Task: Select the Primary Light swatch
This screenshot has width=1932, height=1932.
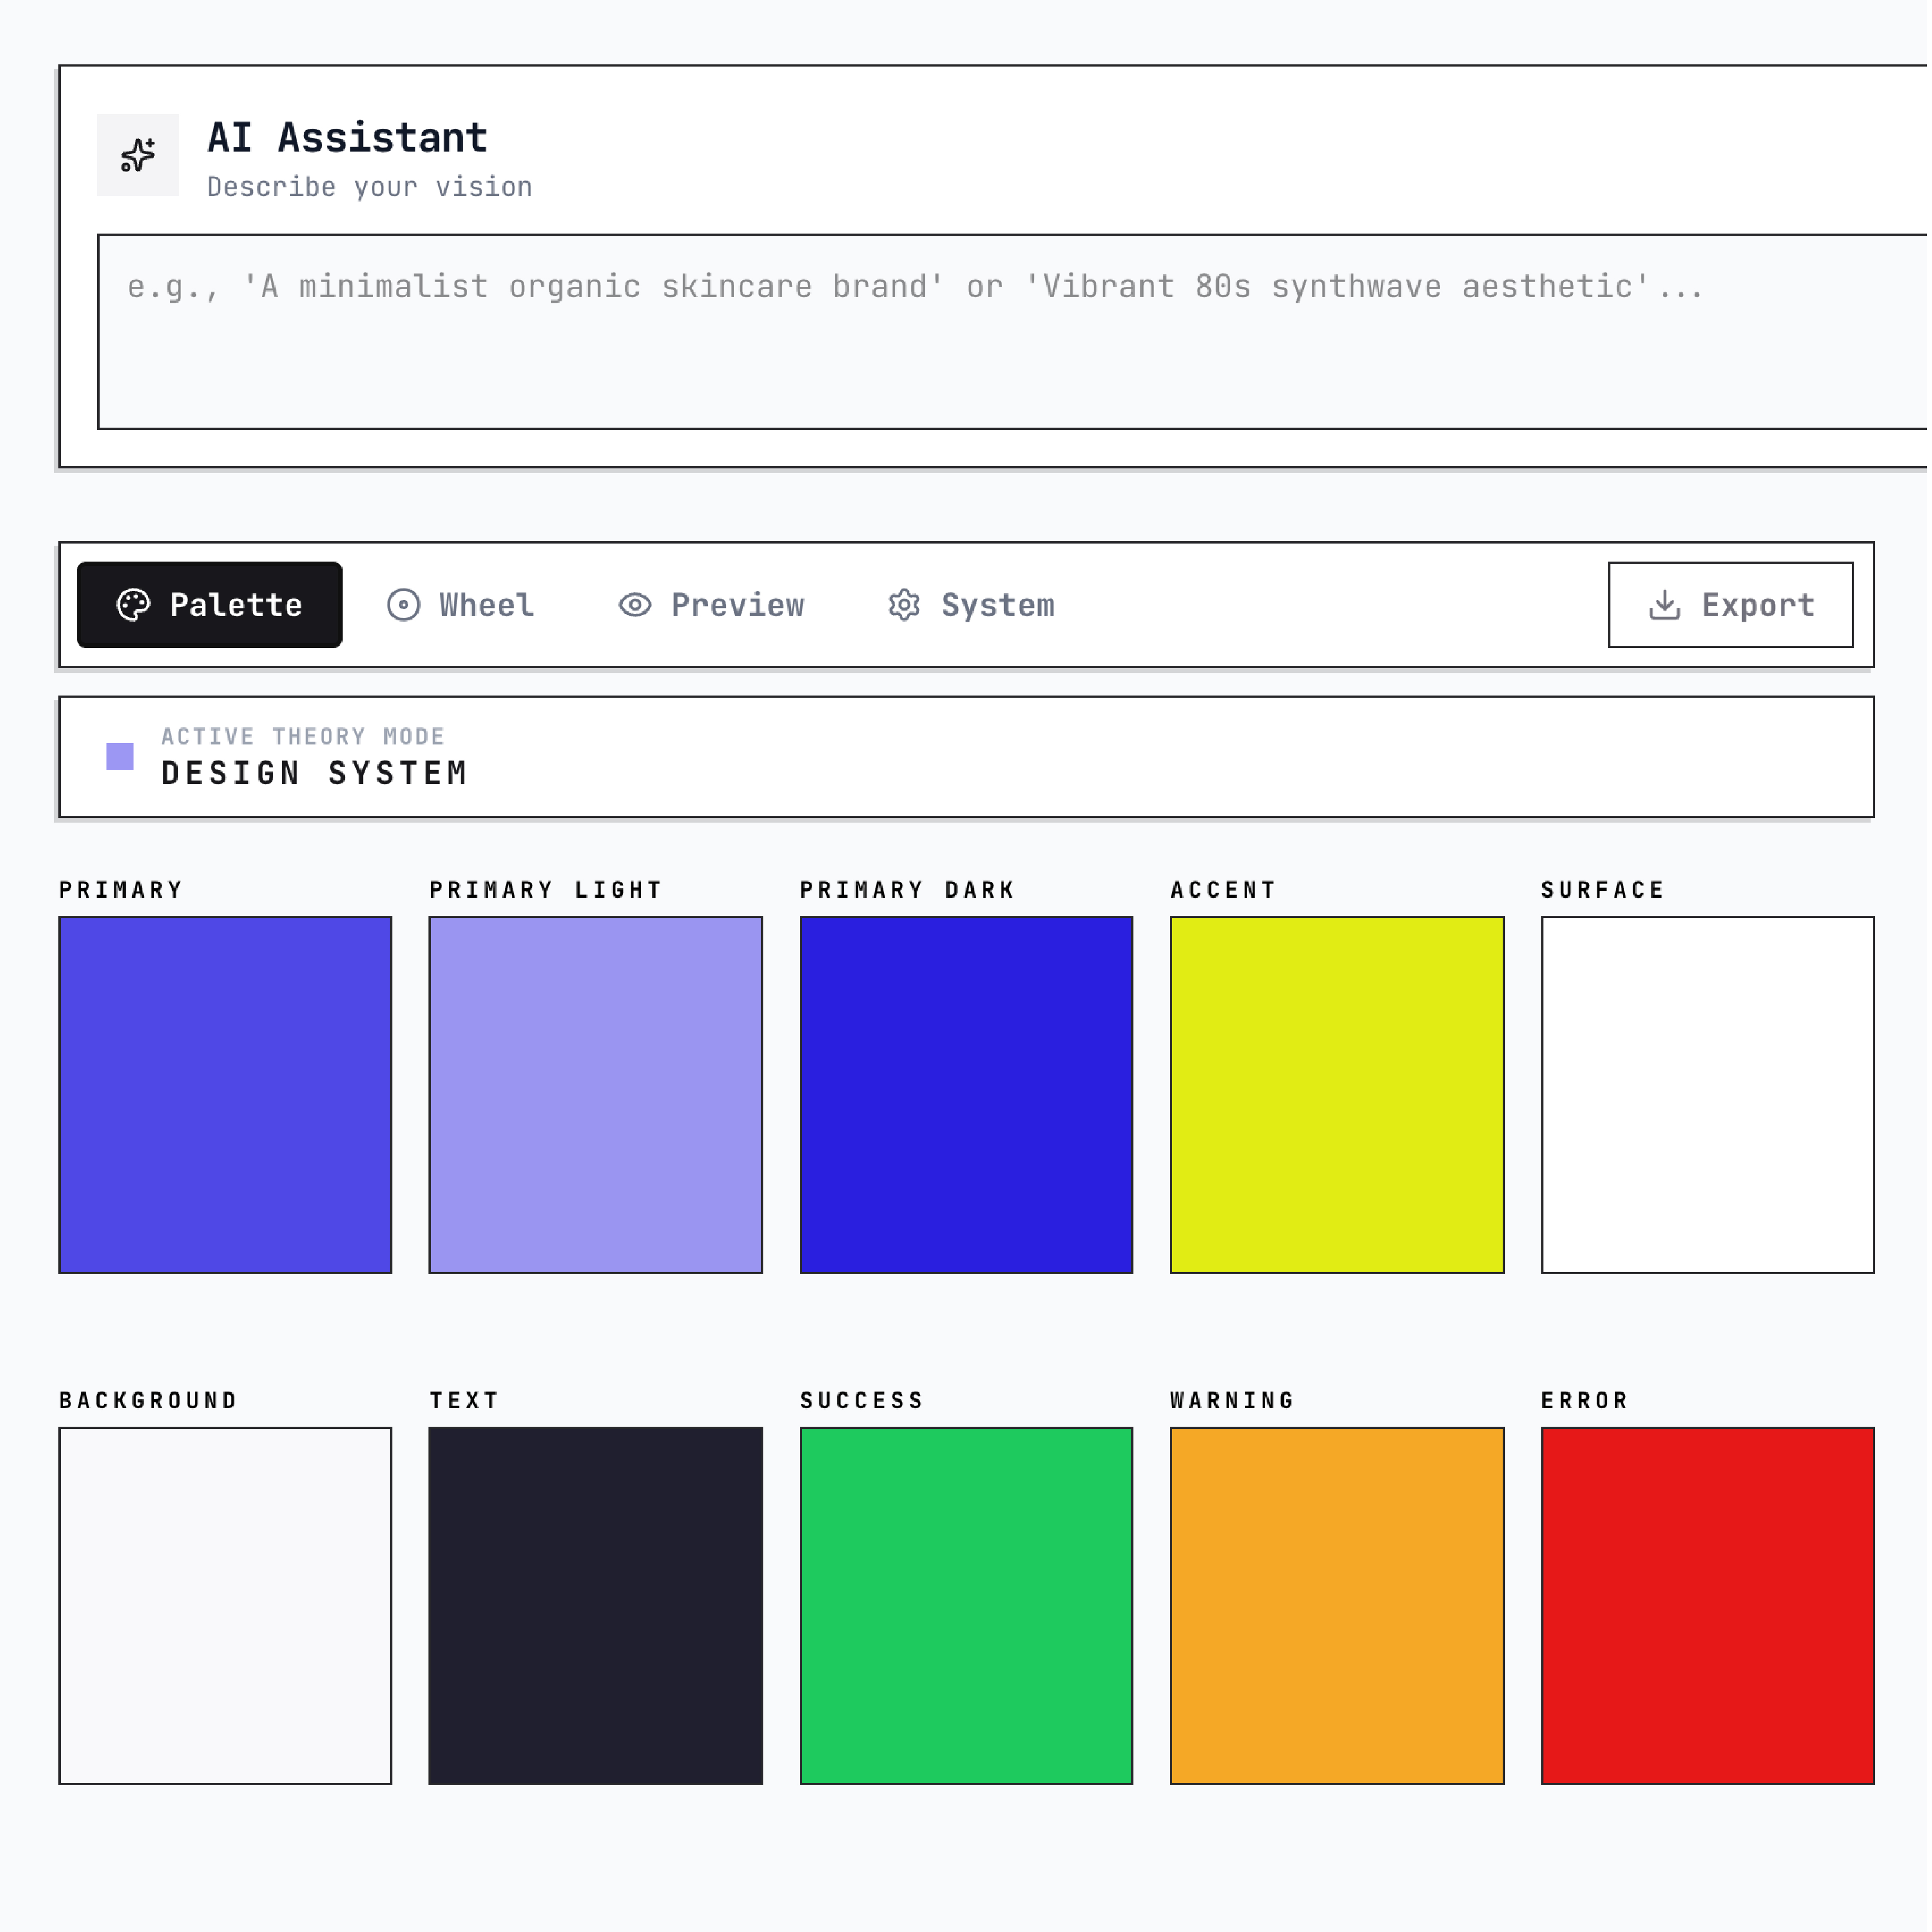Action: pos(596,1095)
